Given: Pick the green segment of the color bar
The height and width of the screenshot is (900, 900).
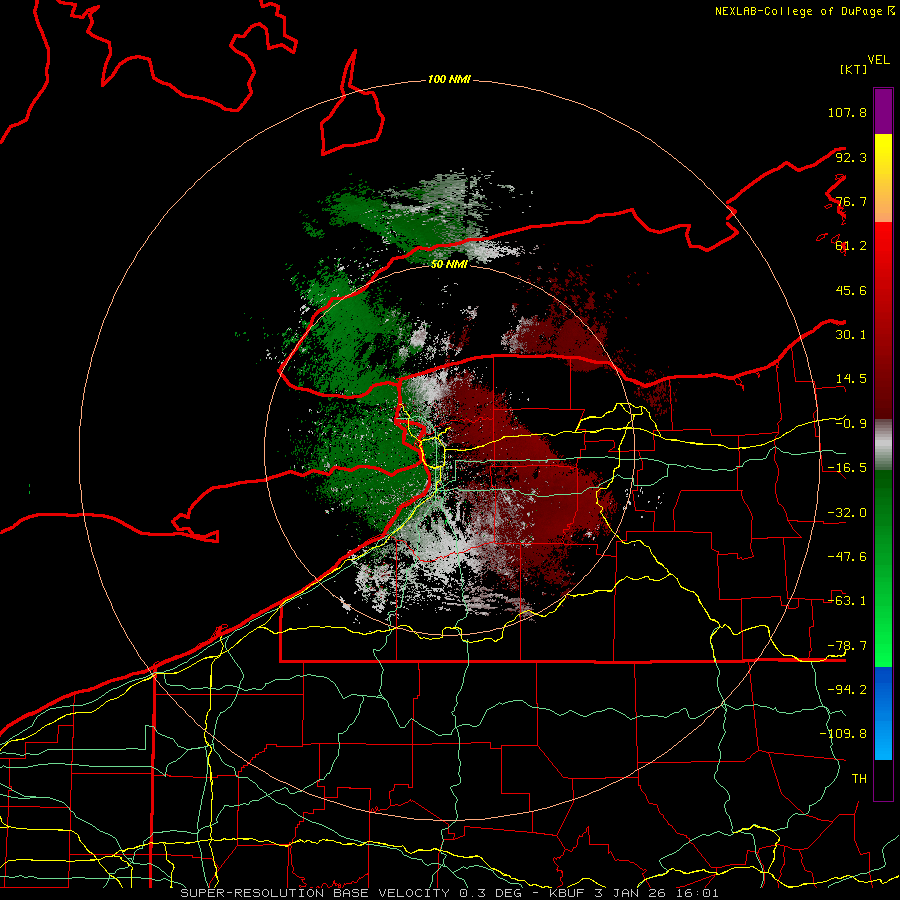Looking at the screenshot, I should 883,568.
